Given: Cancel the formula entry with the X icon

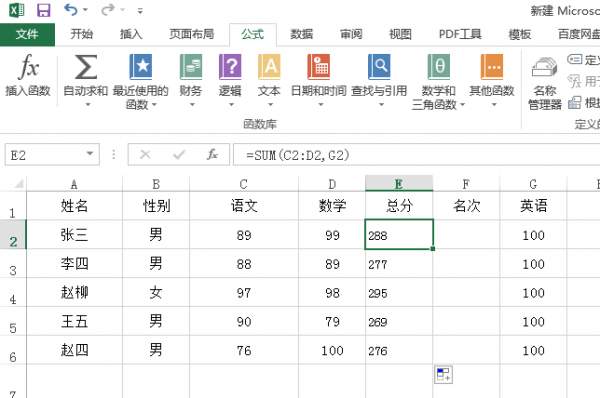Looking at the screenshot, I should coord(145,155).
